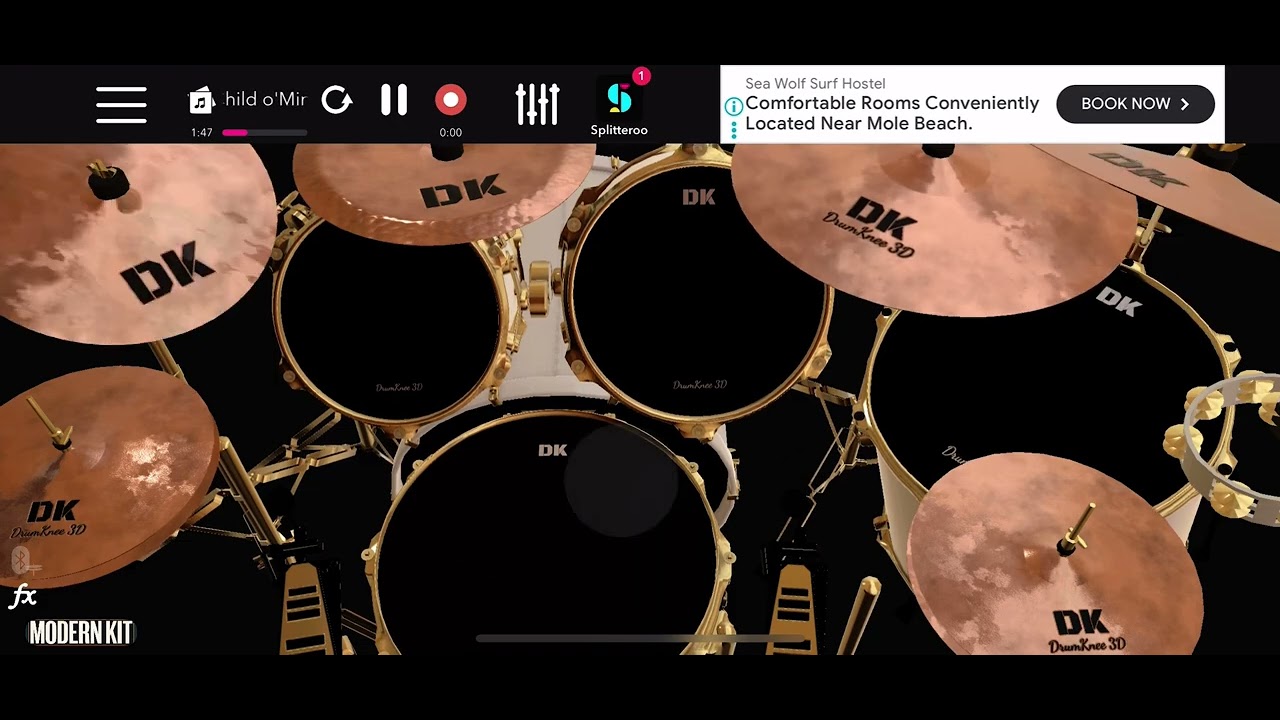The image size is (1280, 720).
Task: Click BOOK NOW in the ad
Action: tap(1135, 104)
